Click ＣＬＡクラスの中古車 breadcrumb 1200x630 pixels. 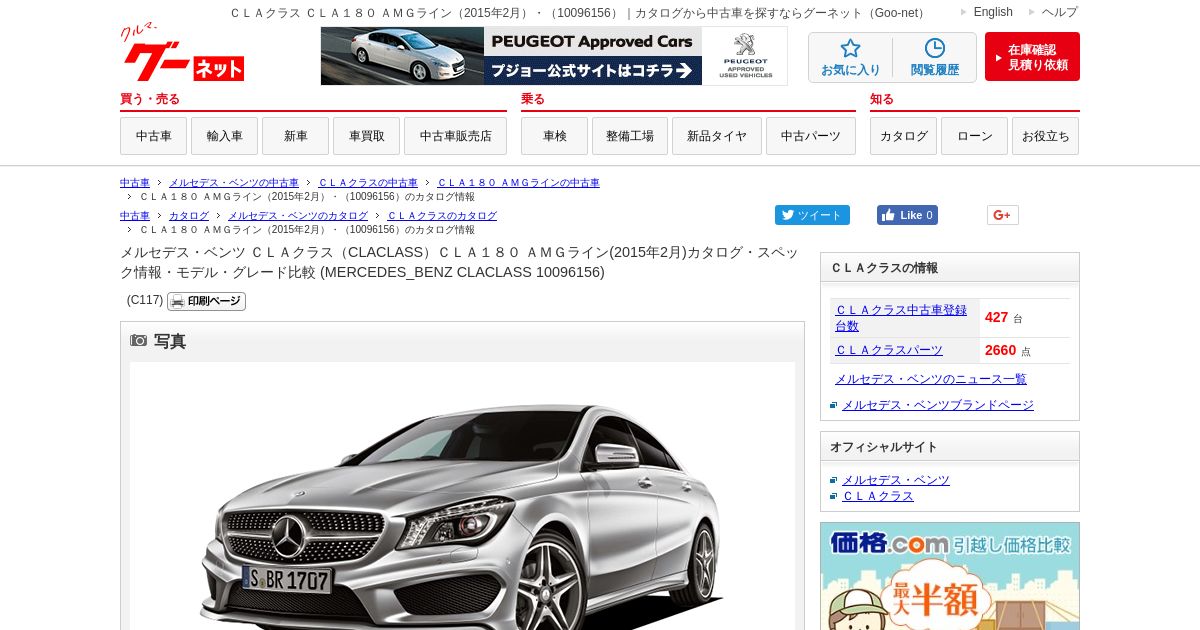368,183
